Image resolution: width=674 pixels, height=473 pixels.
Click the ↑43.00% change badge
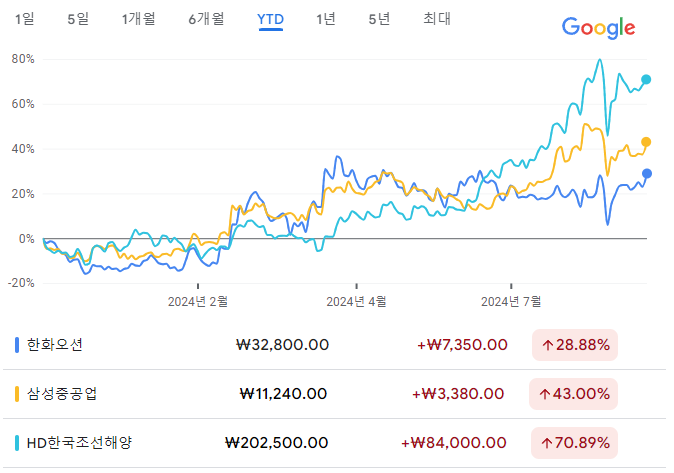[573, 394]
